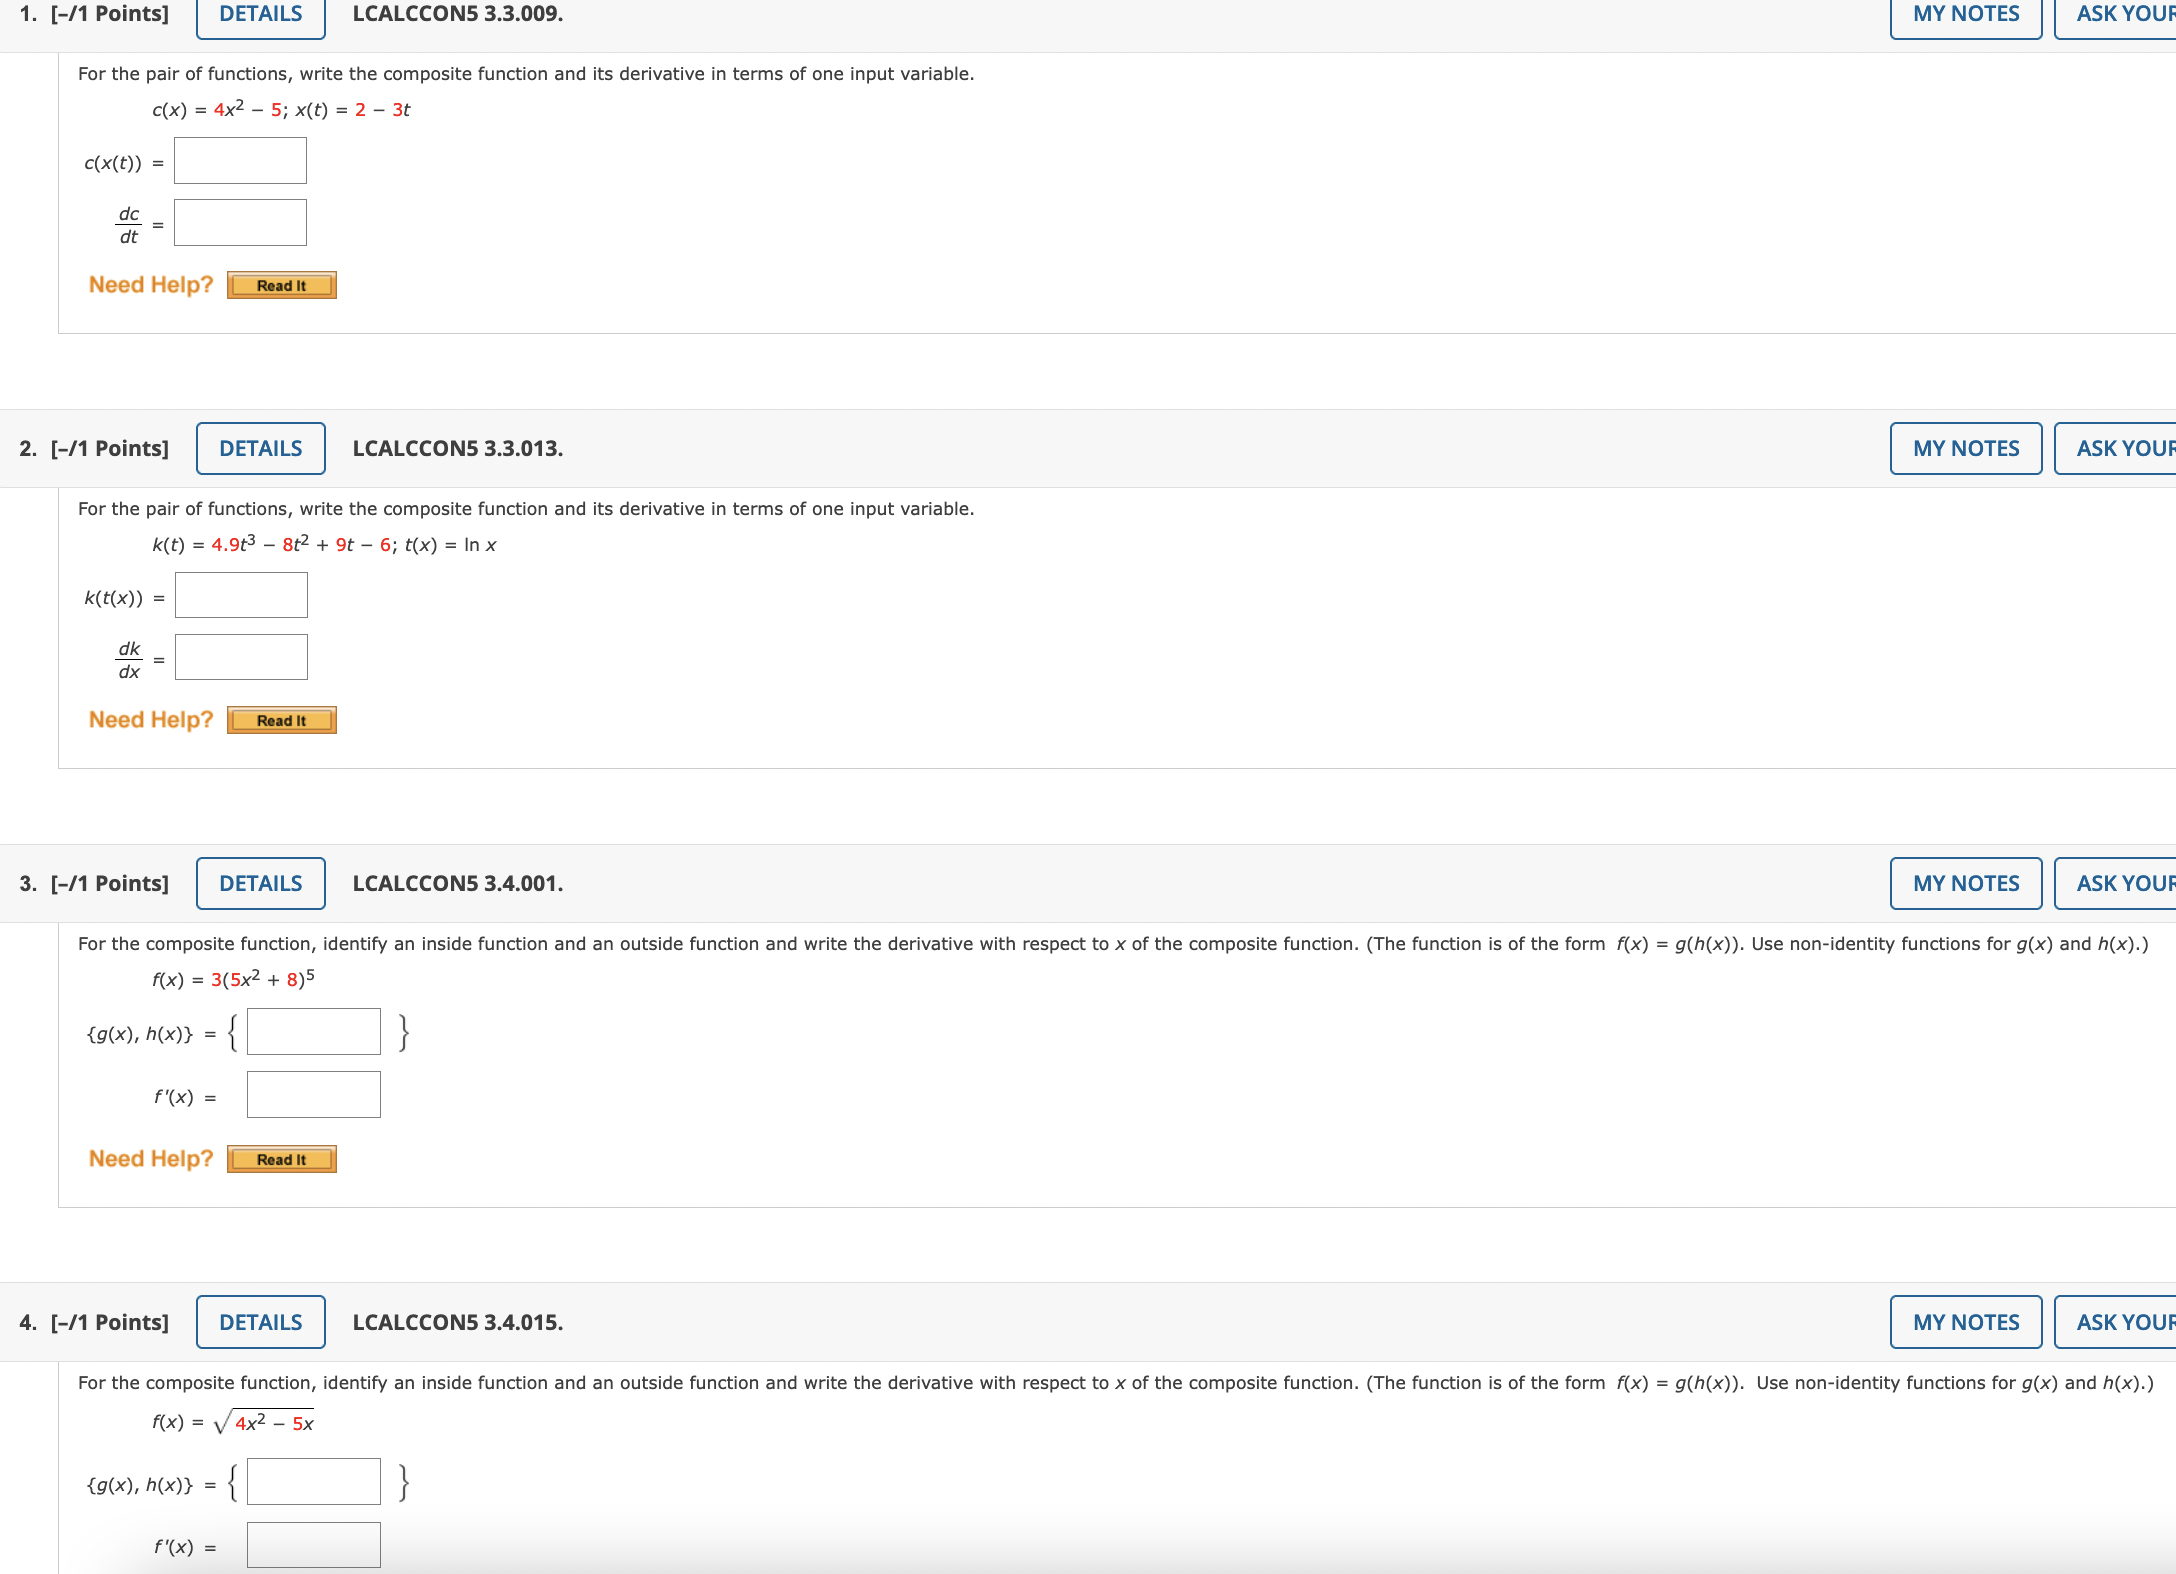The height and width of the screenshot is (1574, 2176).
Task: Click the k(t(x)) answer box
Action: (241, 596)
